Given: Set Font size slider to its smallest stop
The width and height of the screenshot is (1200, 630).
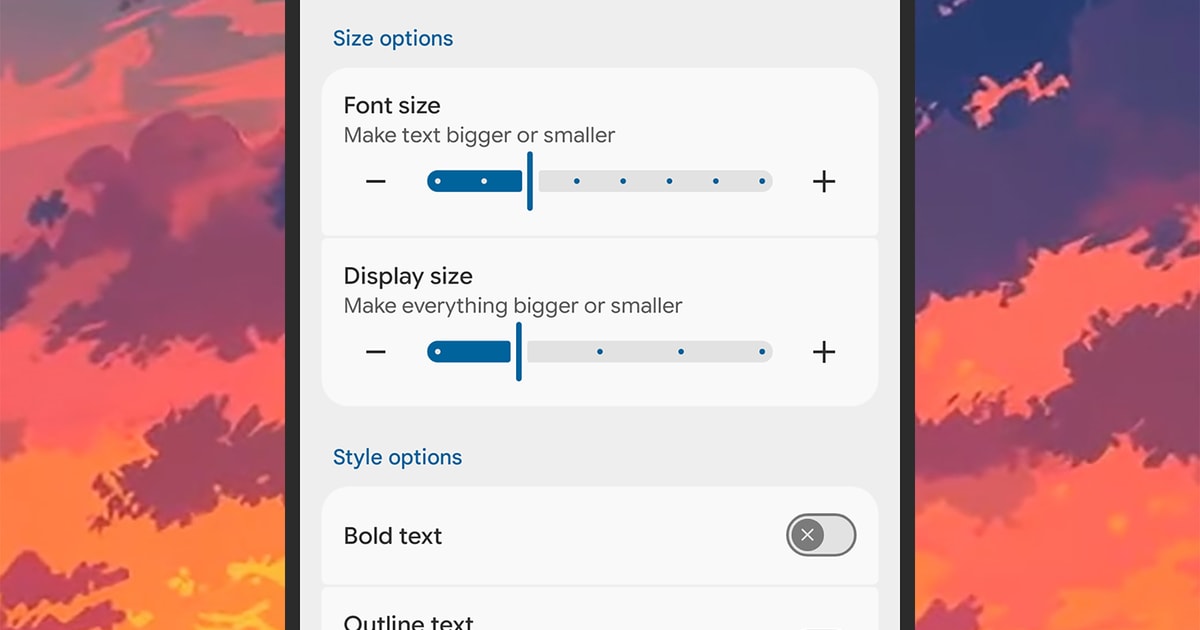Looking at the screenshot, I should click(x=438, y=181).
